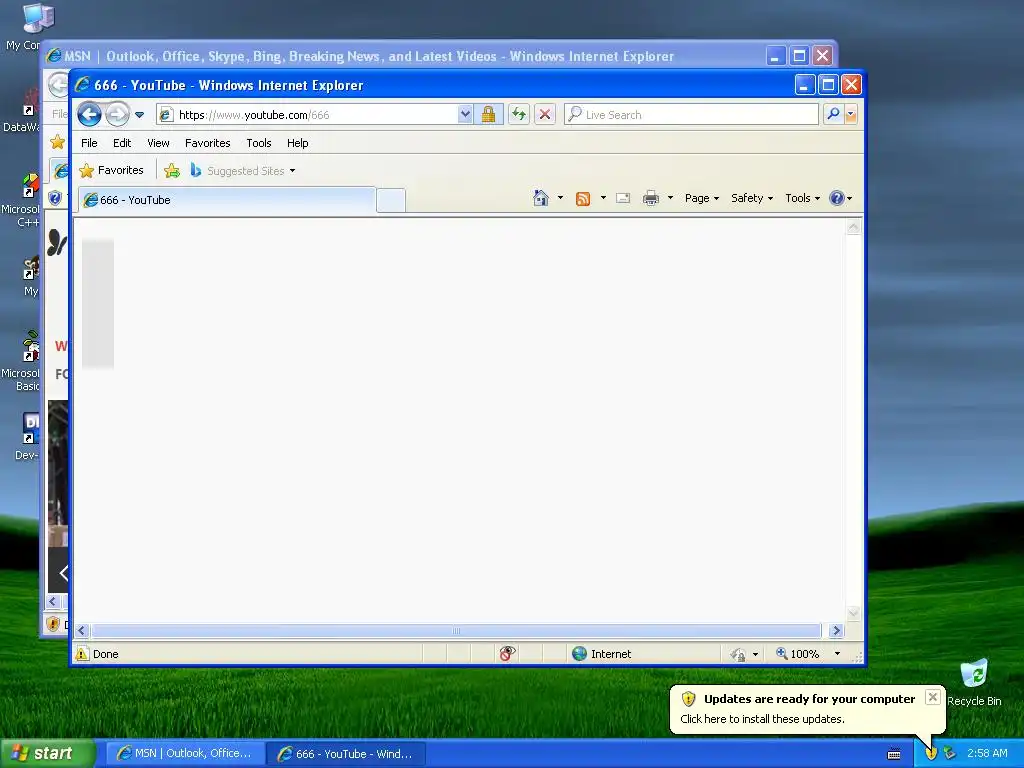Click the horizontal scrollbar left arrow
Image resolution: width=1024 pixels, height=768 pixels.
(x=82, y=631)
